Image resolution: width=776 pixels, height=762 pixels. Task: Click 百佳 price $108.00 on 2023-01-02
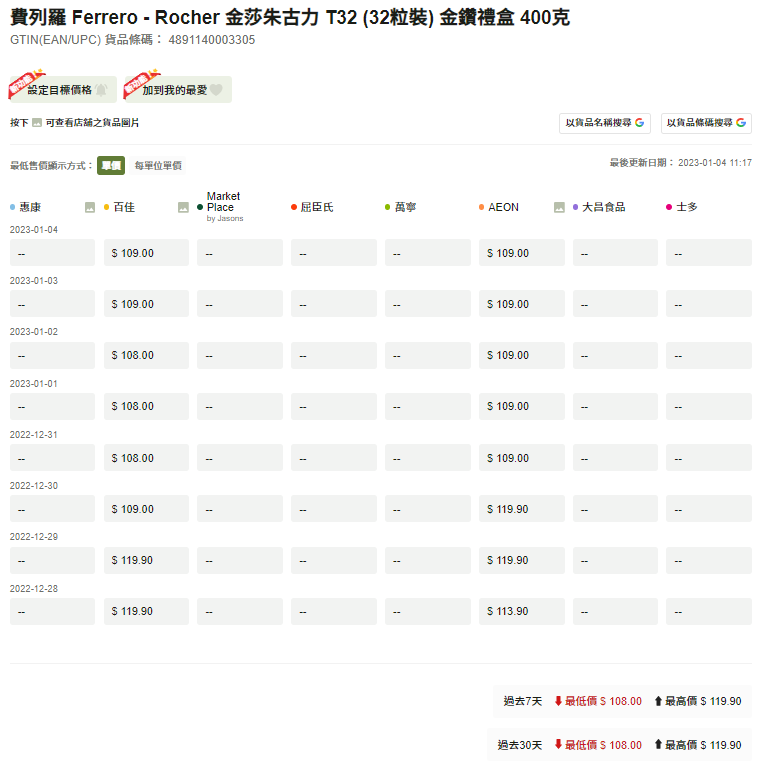pos(146,355)
